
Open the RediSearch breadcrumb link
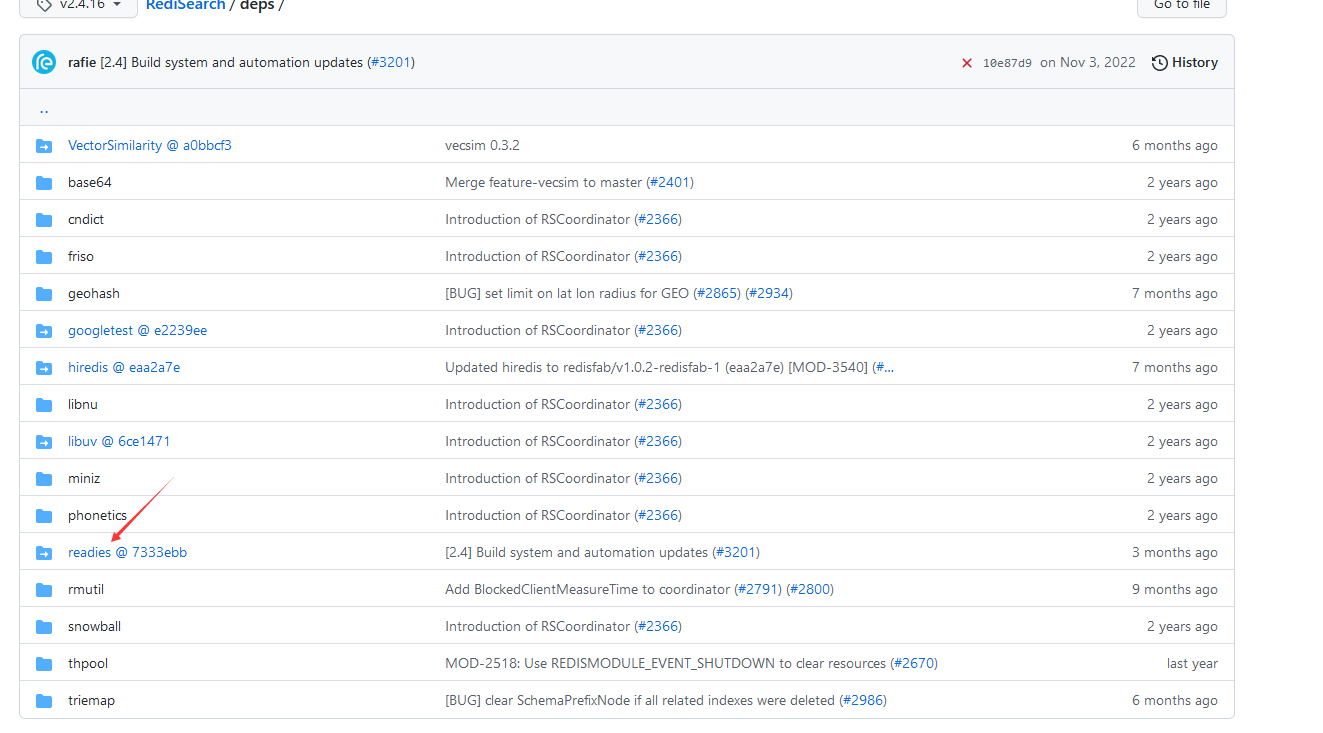(x=186, y=5)
